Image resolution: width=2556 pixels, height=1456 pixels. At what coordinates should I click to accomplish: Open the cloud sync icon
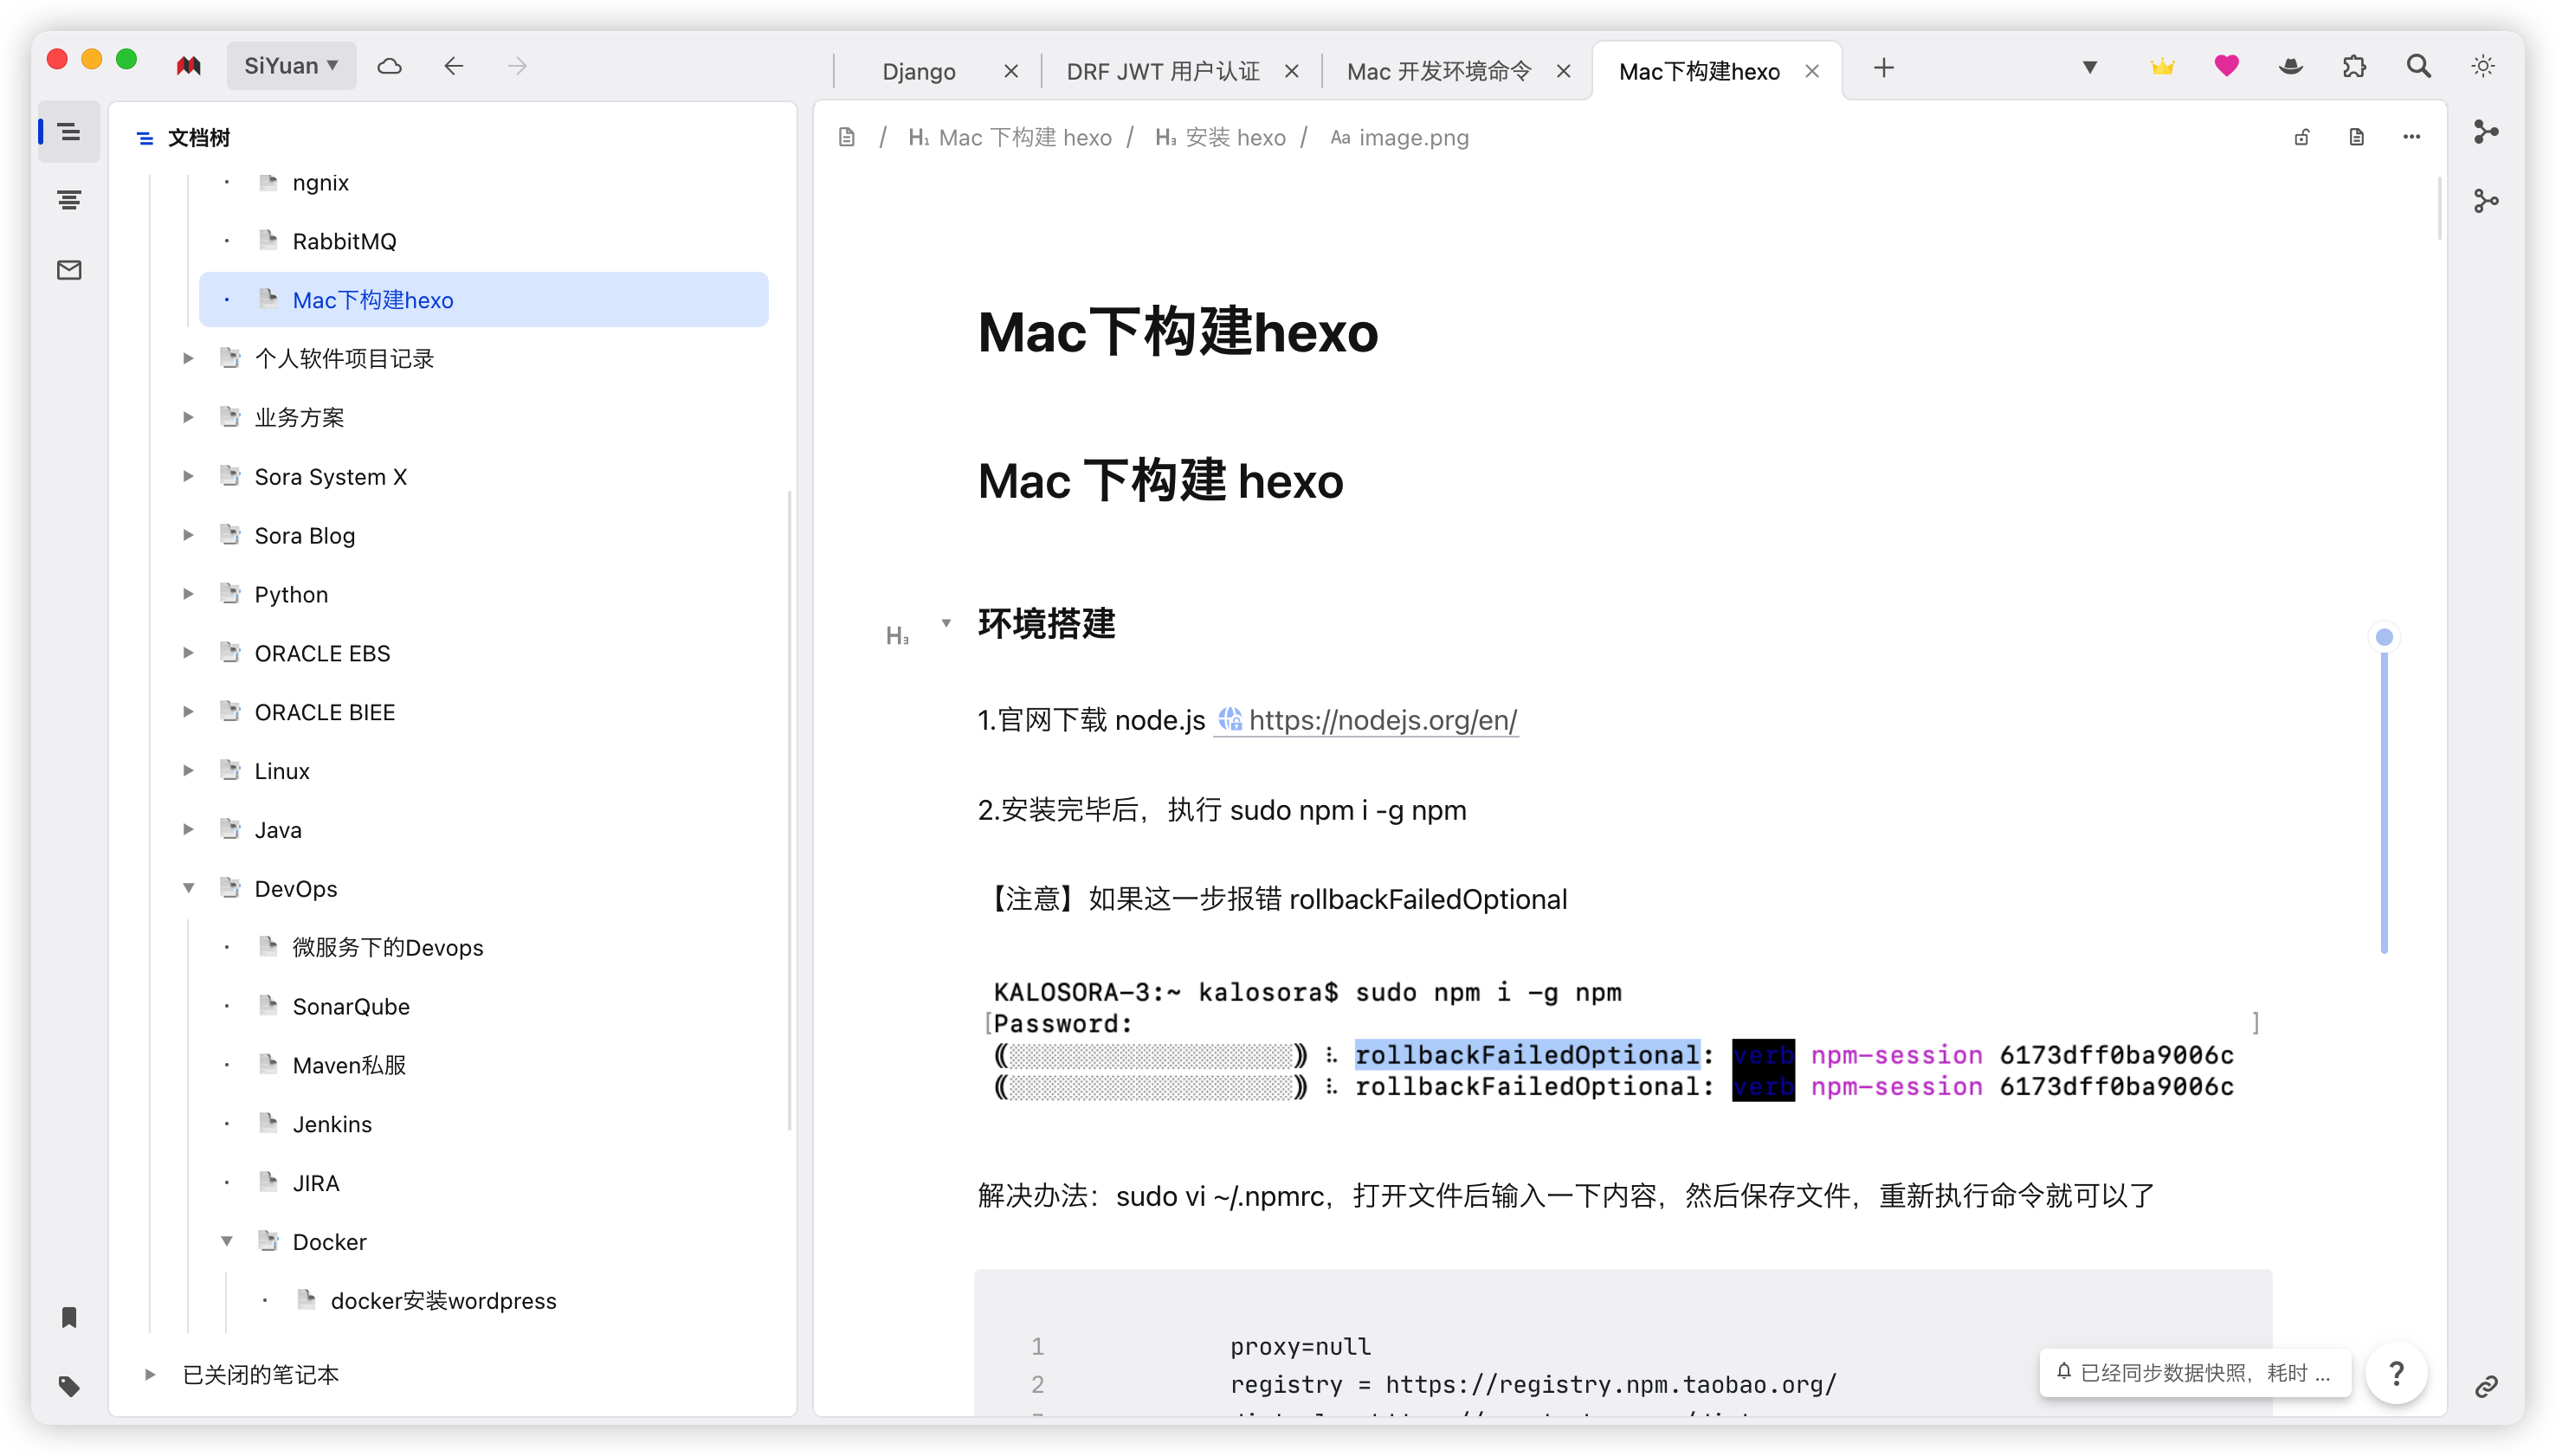click(389, 66)
